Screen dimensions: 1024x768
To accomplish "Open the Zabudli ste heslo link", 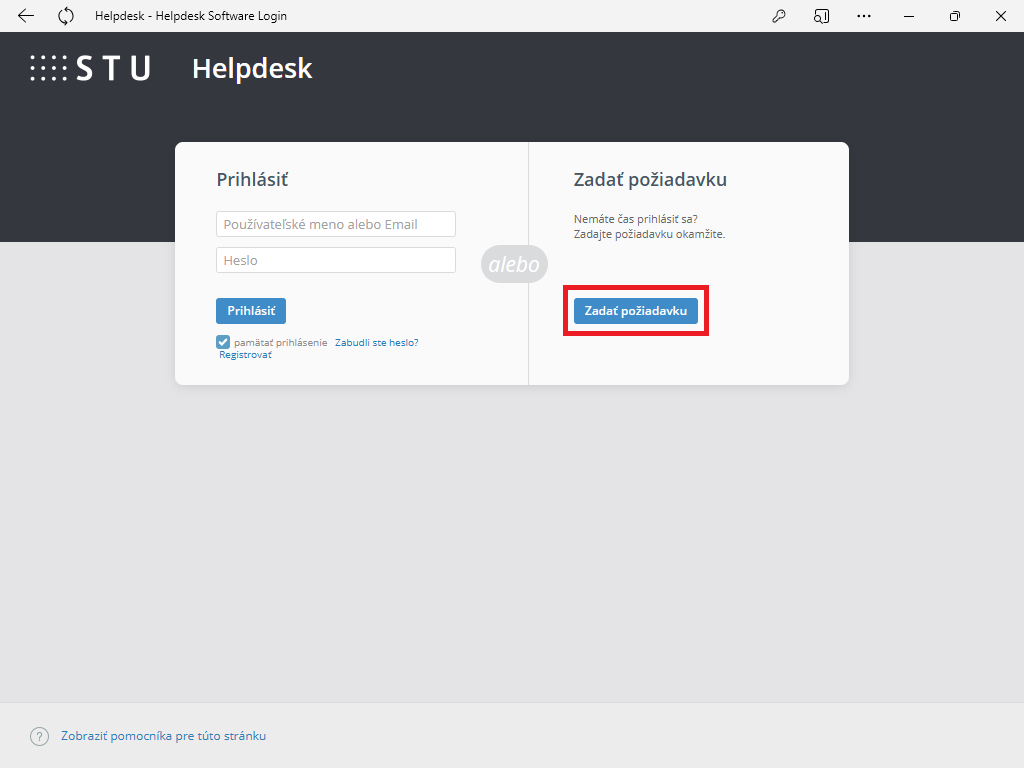I will click(375, 342).
